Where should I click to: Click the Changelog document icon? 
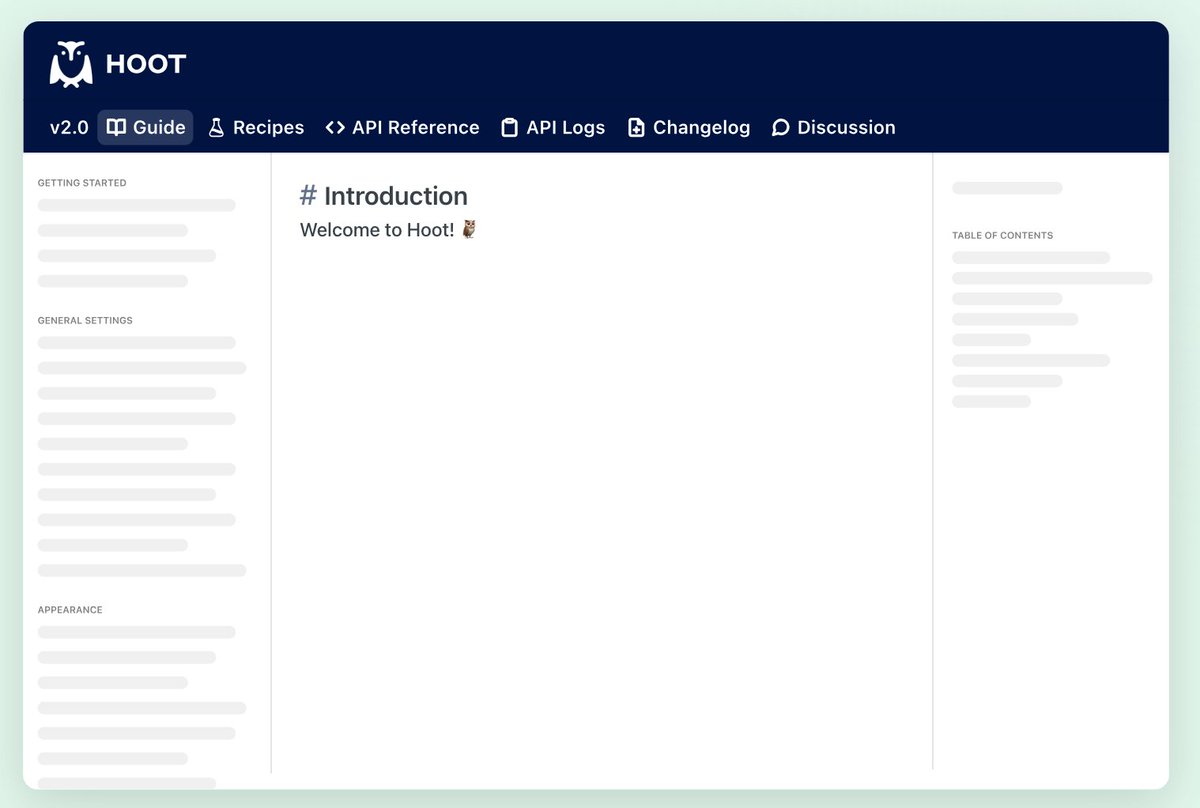pyautogui.click(x=636, y=127)
